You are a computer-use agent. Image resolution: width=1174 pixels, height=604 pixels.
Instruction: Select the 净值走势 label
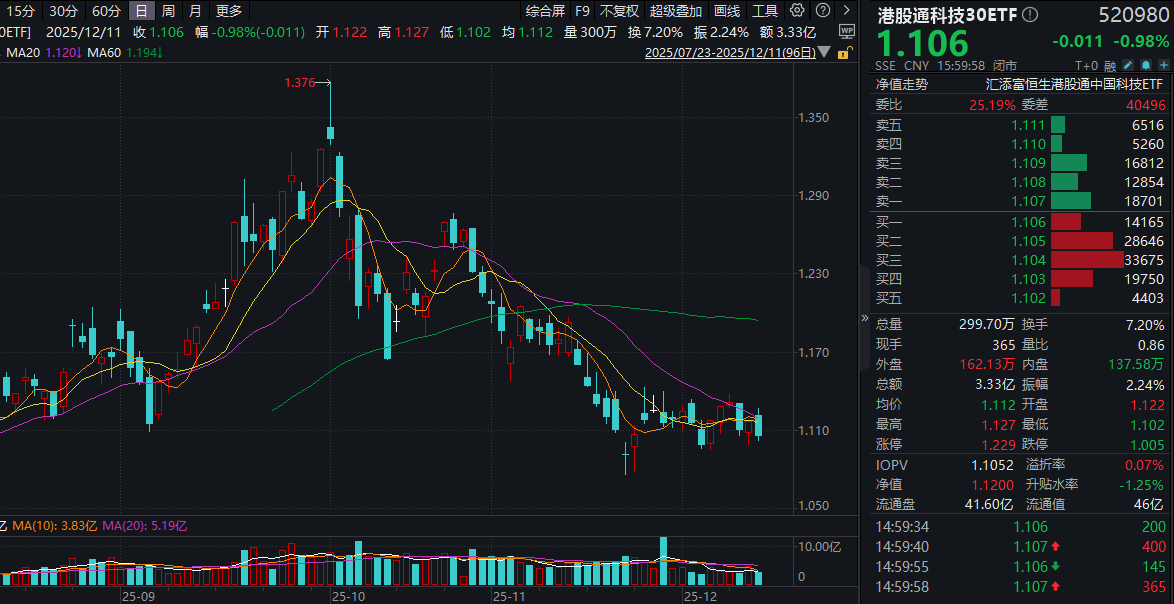[902, 85]
